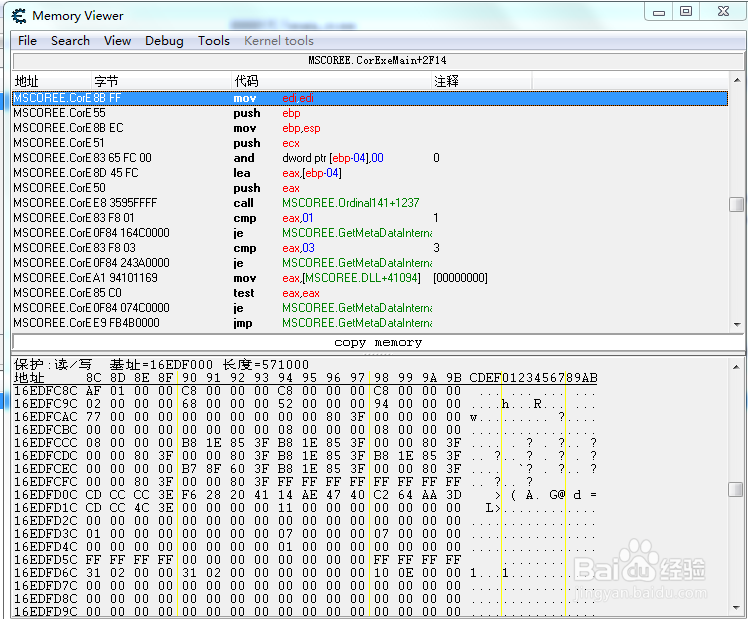
Task: Select the test eax,eax row
Action: pyautogui.click(x=370, y=293)
